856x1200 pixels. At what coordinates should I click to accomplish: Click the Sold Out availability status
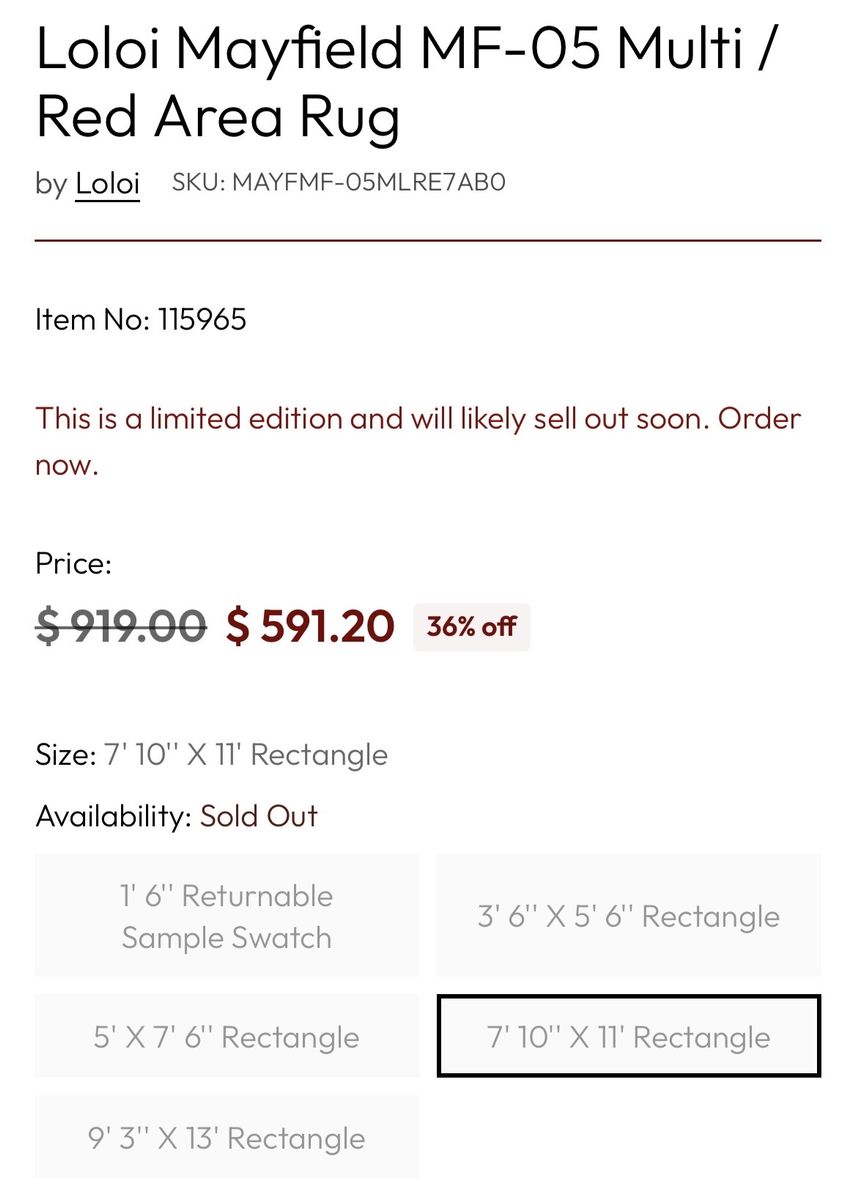coord(259,816)
